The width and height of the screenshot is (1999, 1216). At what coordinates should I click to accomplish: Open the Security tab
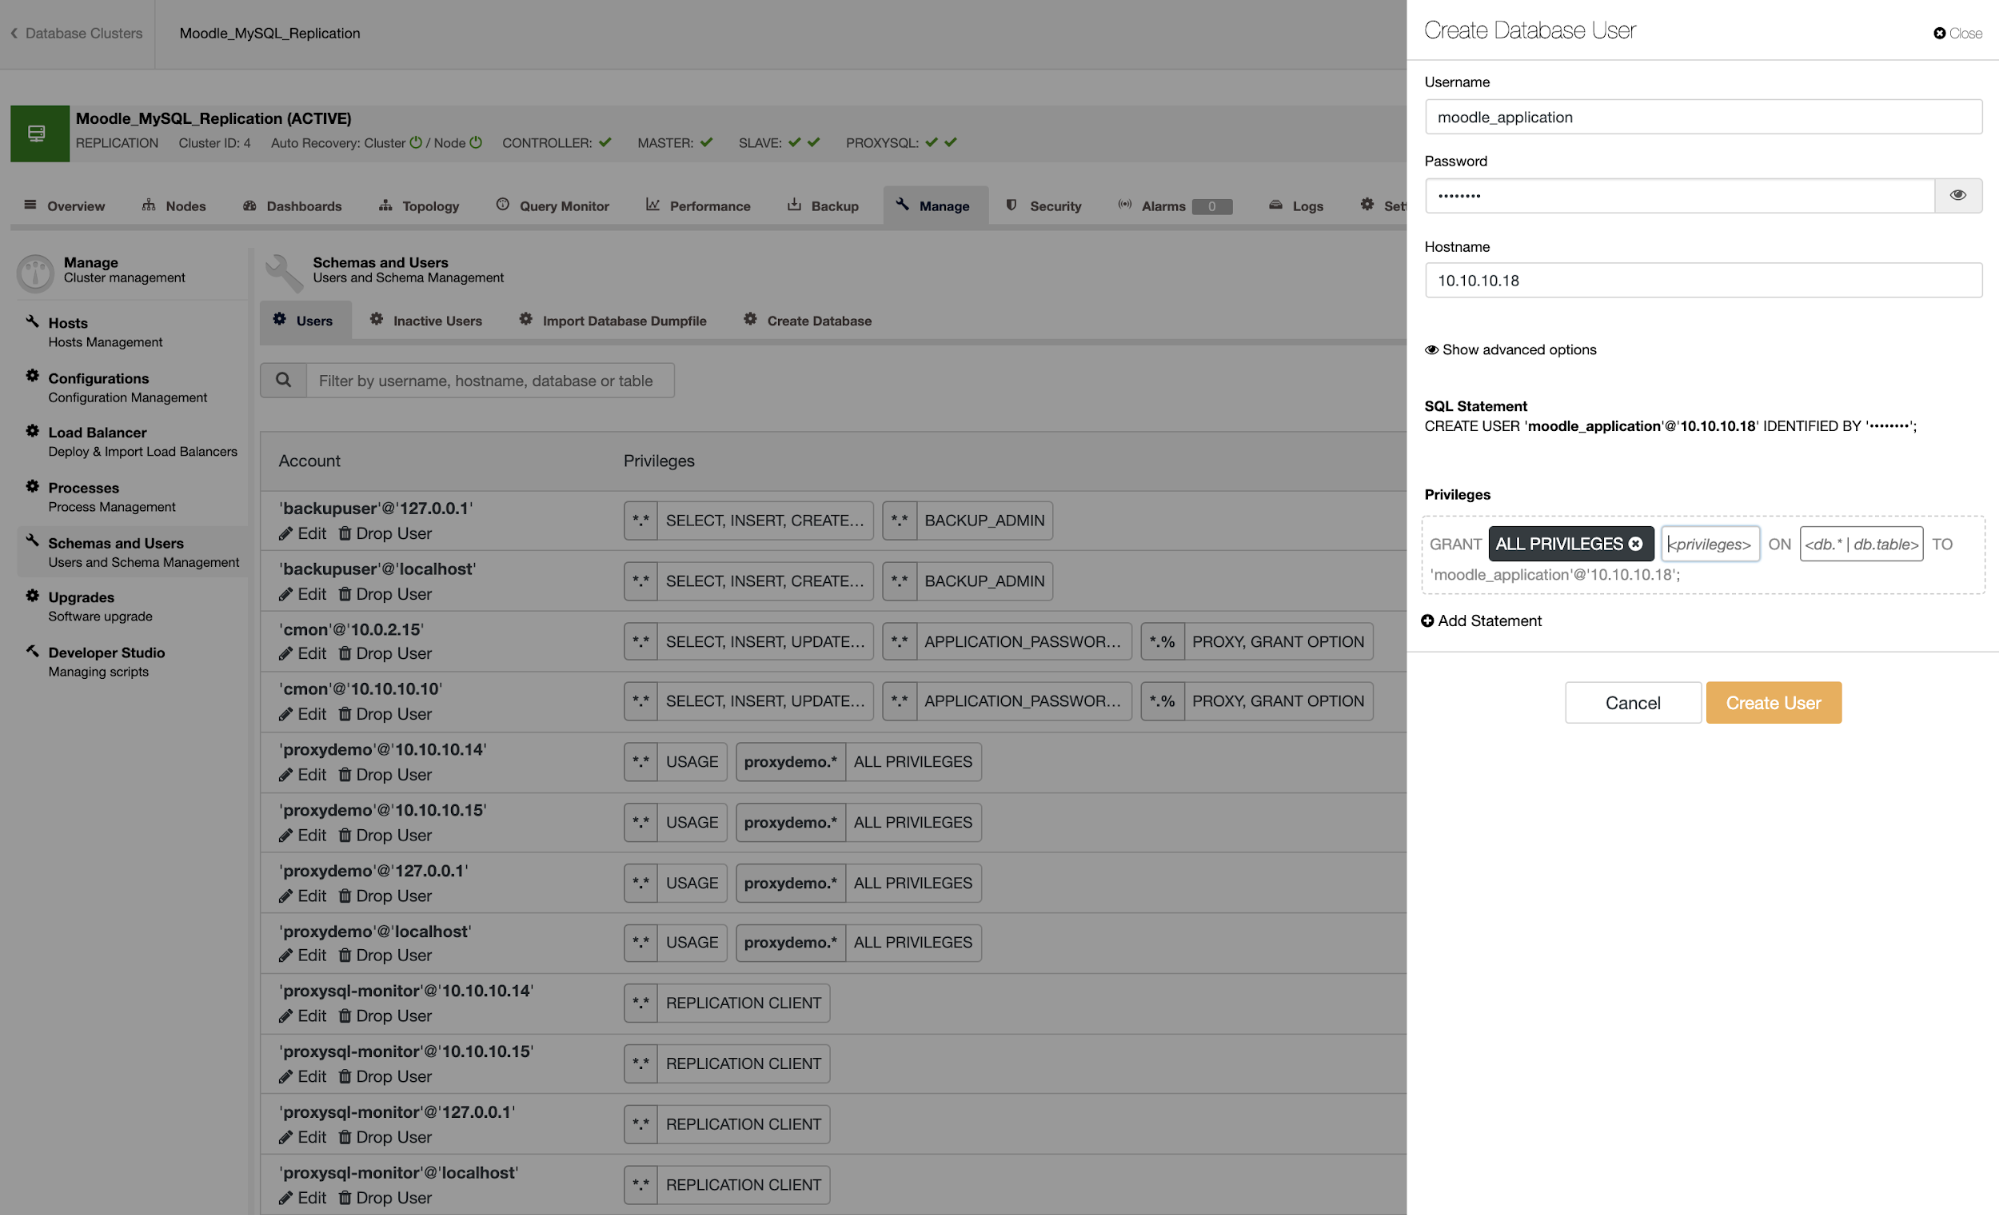click(x=1043, y=206)
